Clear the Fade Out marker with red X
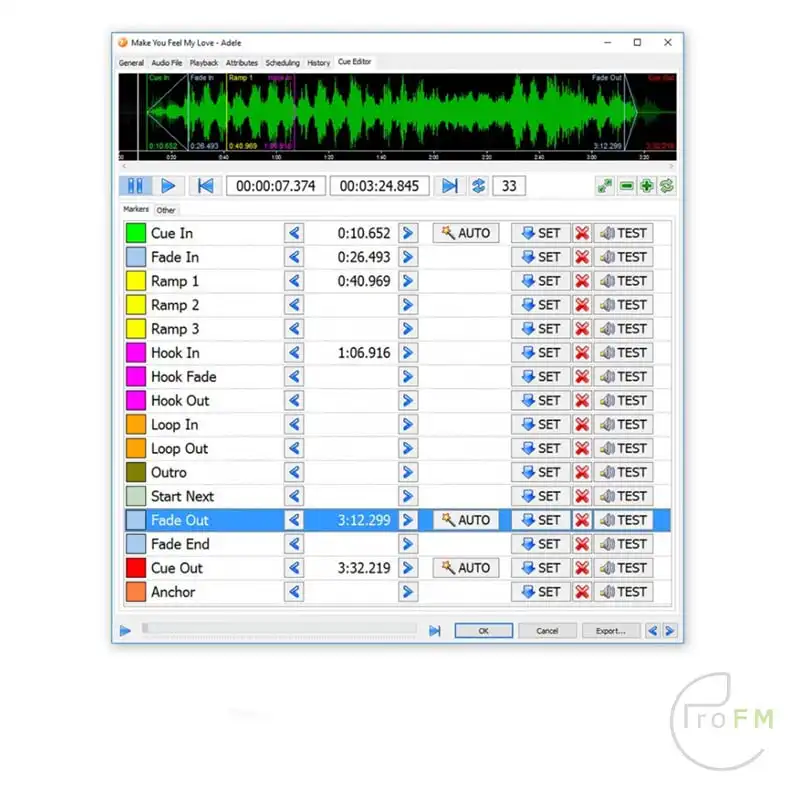The width and height of the screenshot is (800, 800). pyautogui.click(x=581, y=520)
